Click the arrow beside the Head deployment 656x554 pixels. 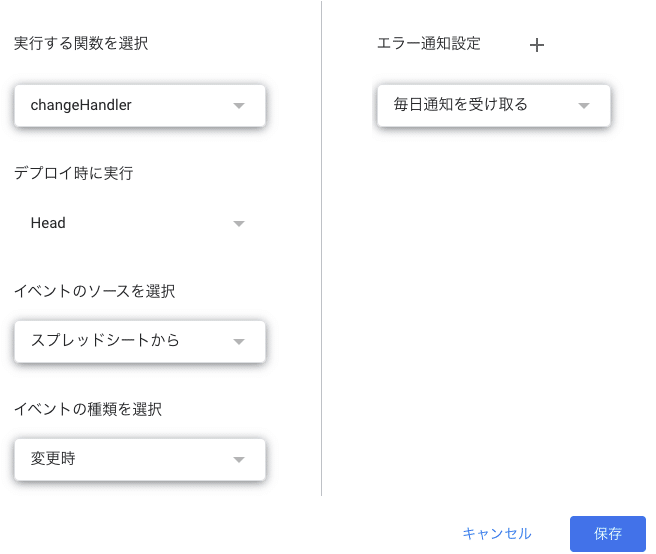point(239,223)
